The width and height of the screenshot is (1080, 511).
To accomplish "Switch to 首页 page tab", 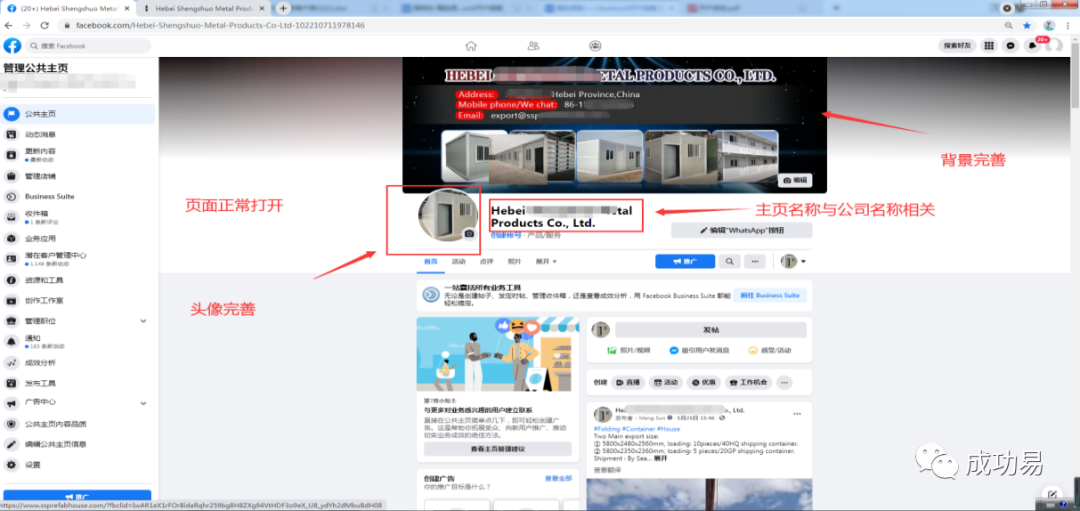I will point(430,262).
